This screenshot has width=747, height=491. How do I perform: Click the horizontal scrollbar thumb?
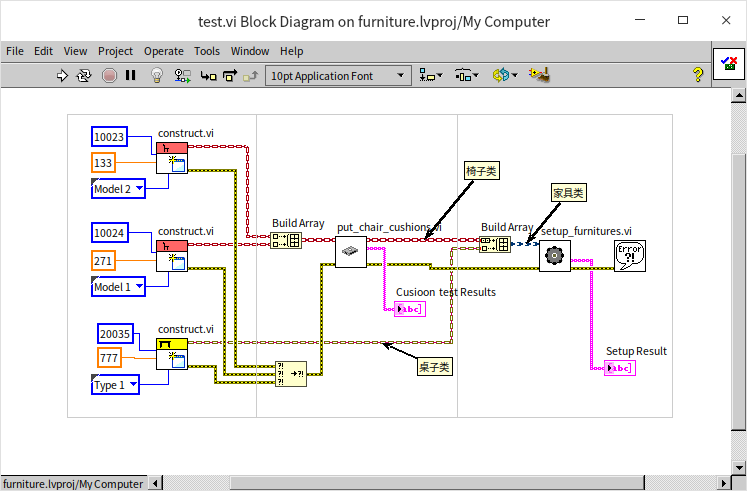437,483
